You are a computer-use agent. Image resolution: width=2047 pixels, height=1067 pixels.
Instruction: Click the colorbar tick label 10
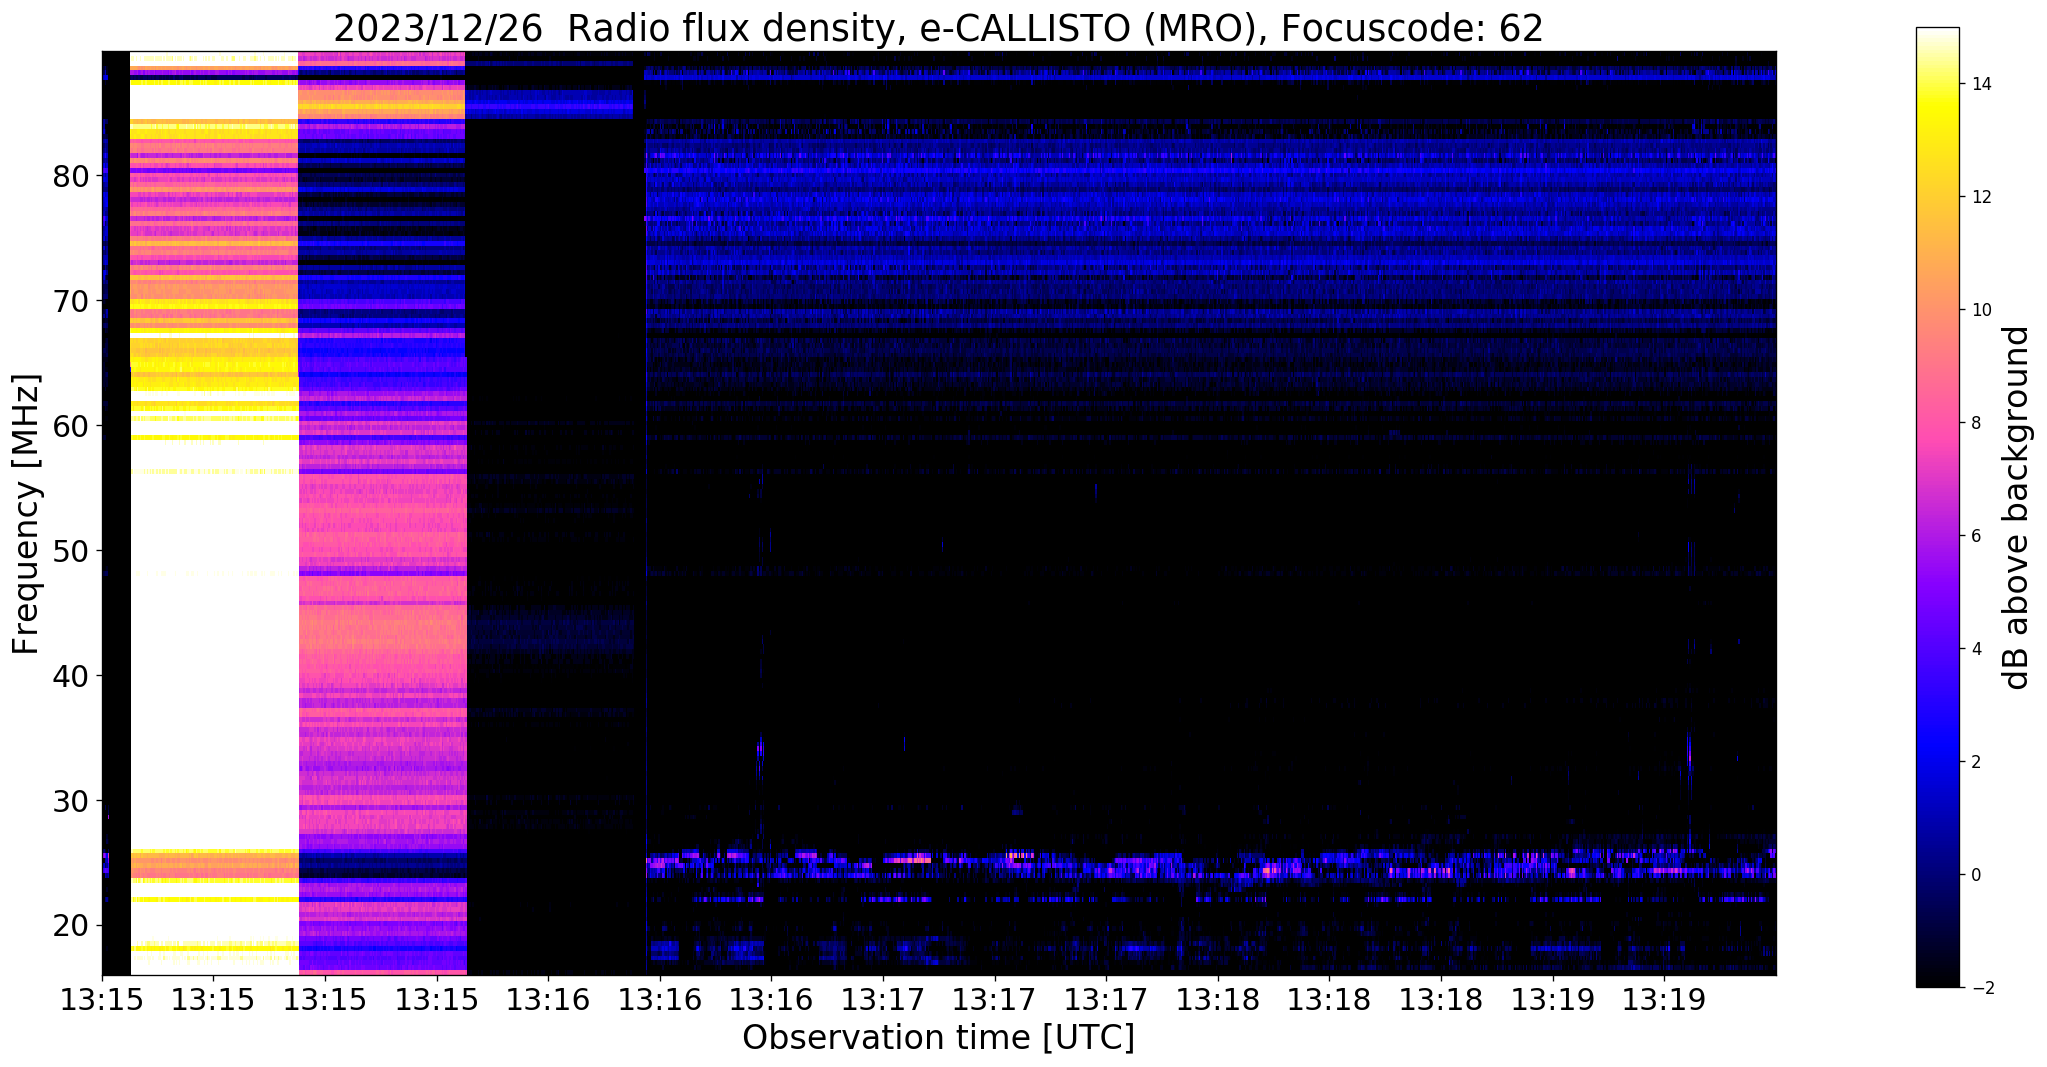click(1979, 310)
